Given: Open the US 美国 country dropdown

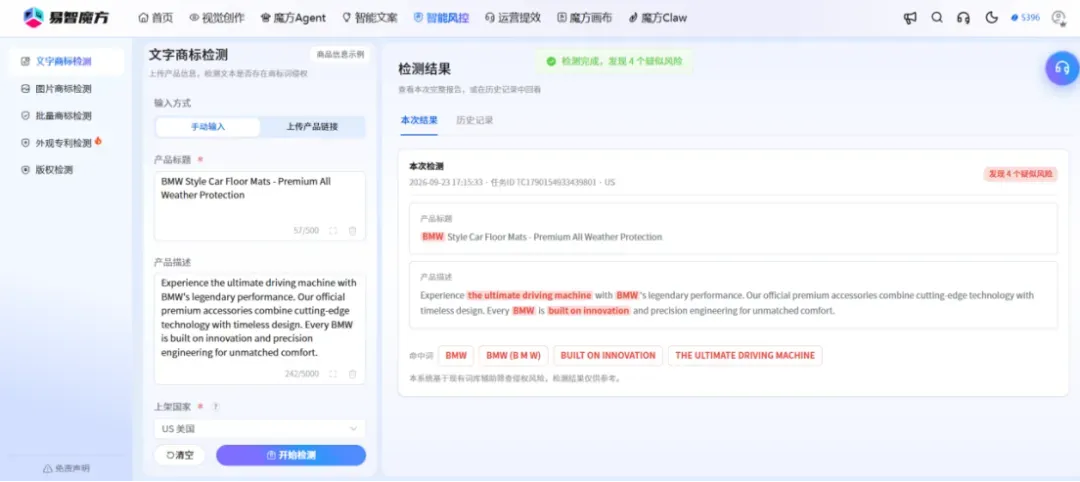Looking at the screenshot, I should coord(260,428).
